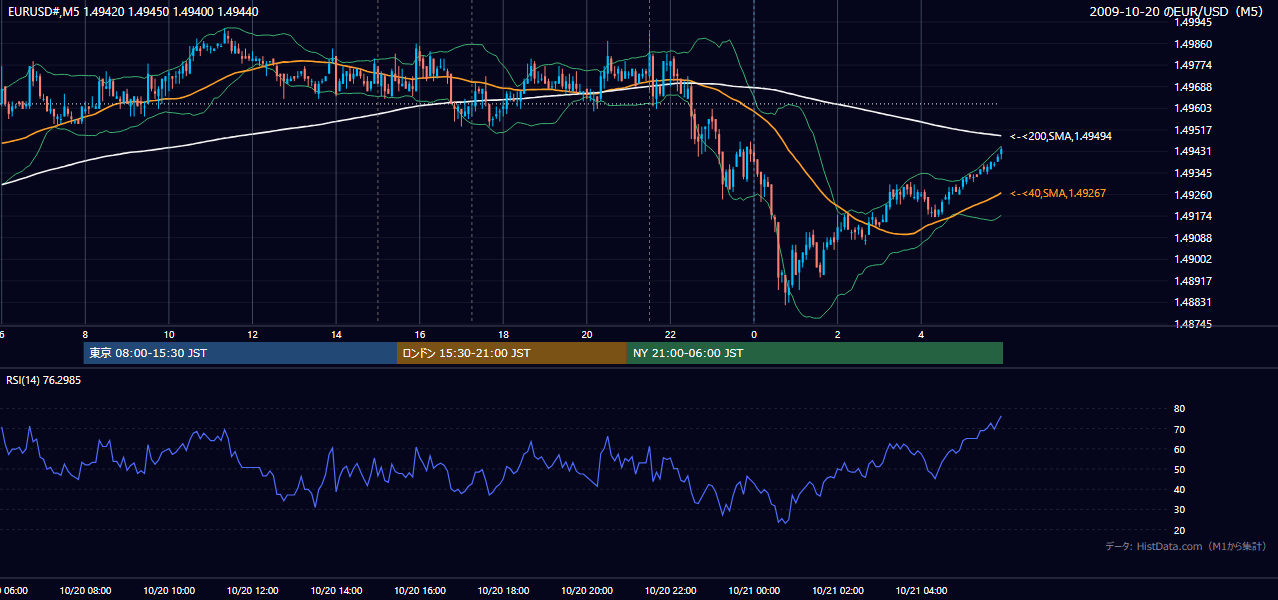
Task: Click the 10/20 18:00 time axis label
Action: click(503, 591)
